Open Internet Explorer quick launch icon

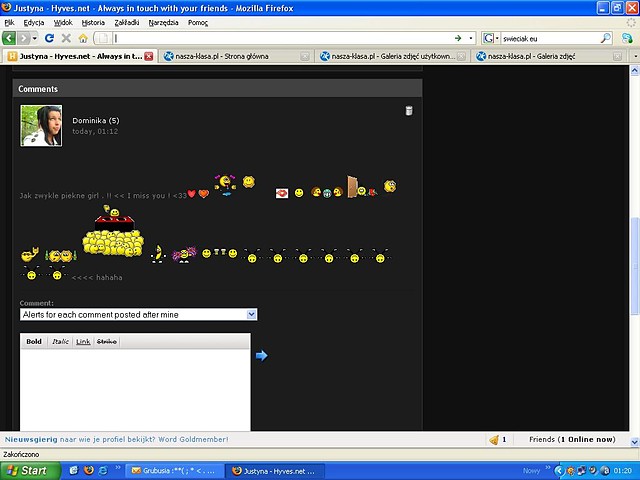pyautogui.click(x=103, y=471)
